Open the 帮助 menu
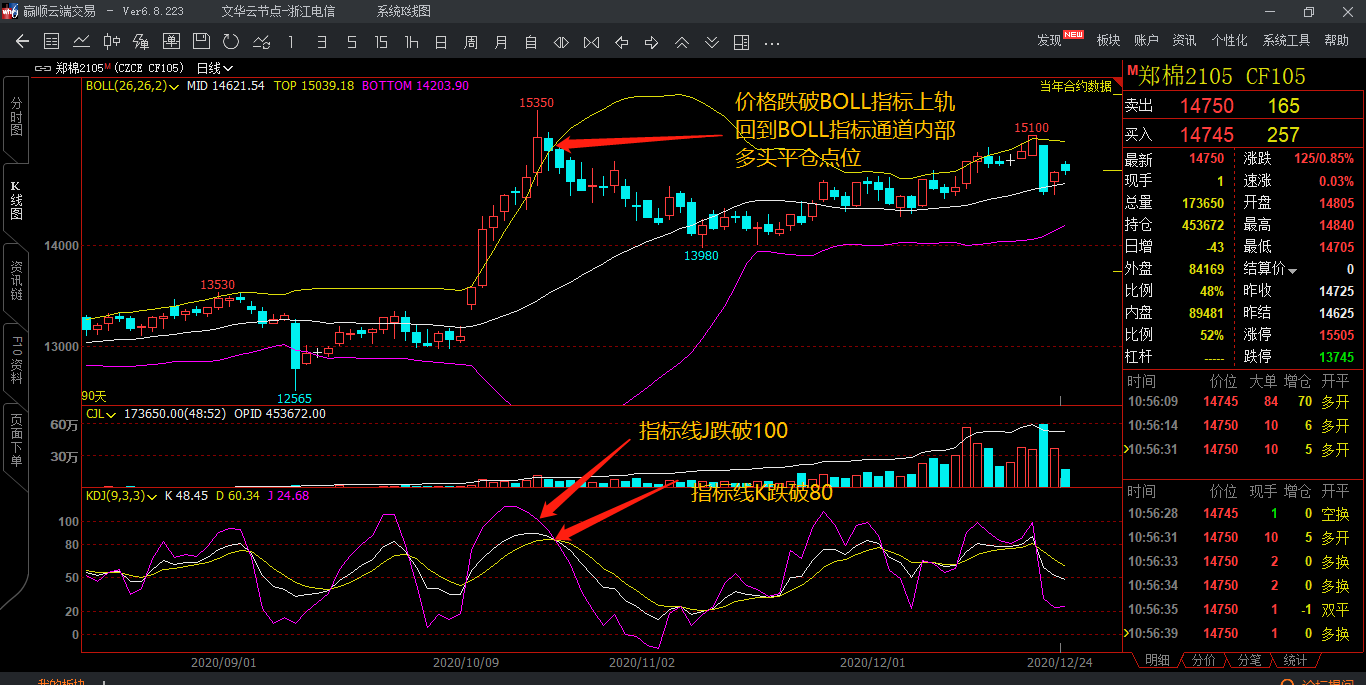The image size is (1366, 685). point(1336,40)
